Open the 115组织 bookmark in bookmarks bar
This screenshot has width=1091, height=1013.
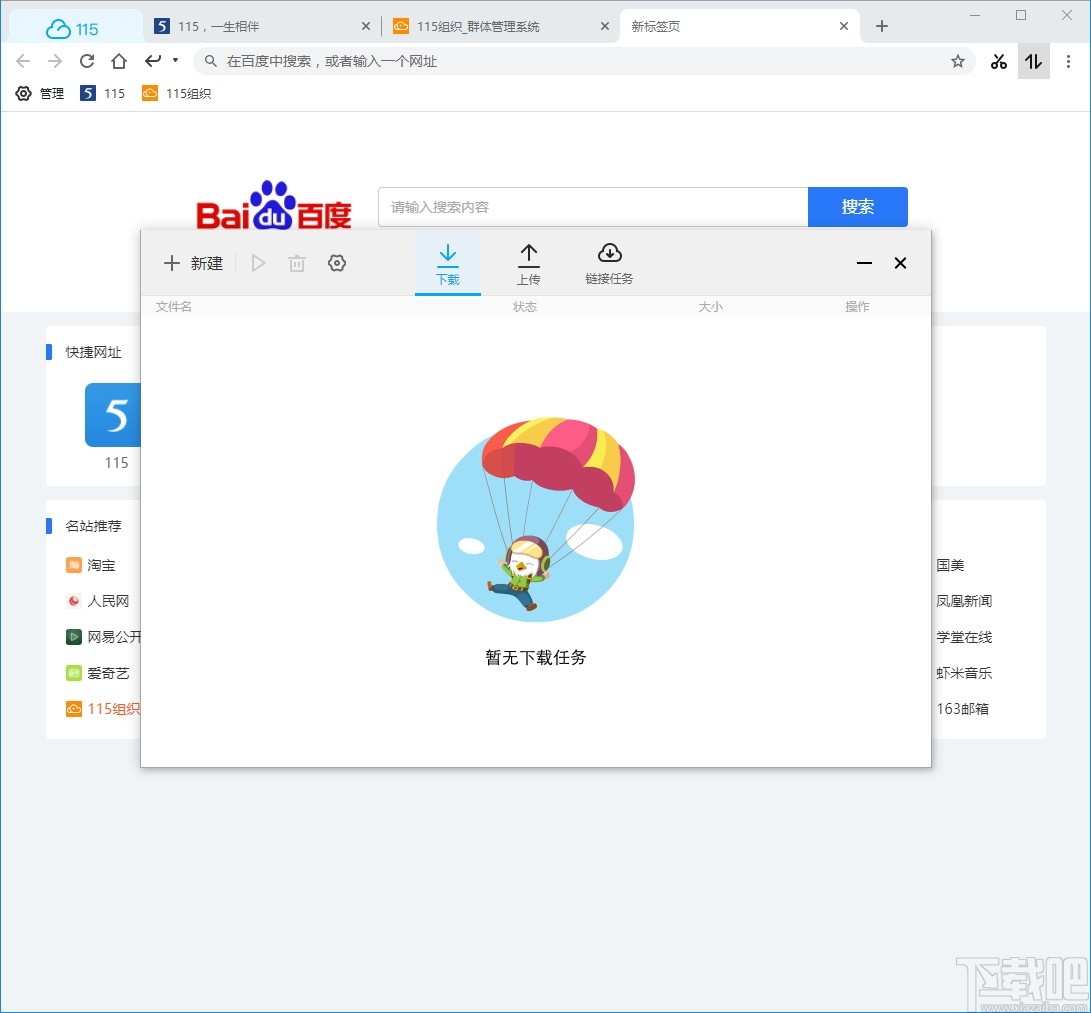point(177,93)
